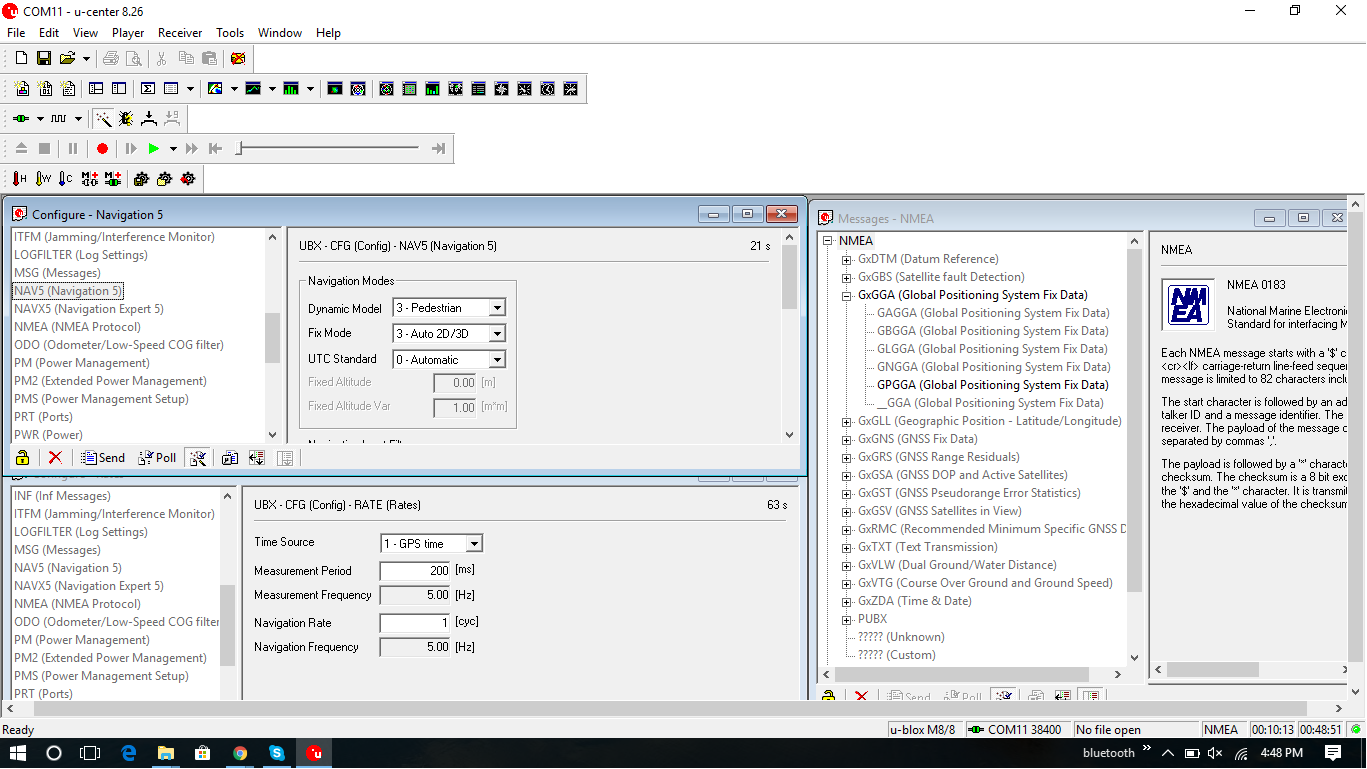Open the Fix Mode dropdown

[497, 333]
